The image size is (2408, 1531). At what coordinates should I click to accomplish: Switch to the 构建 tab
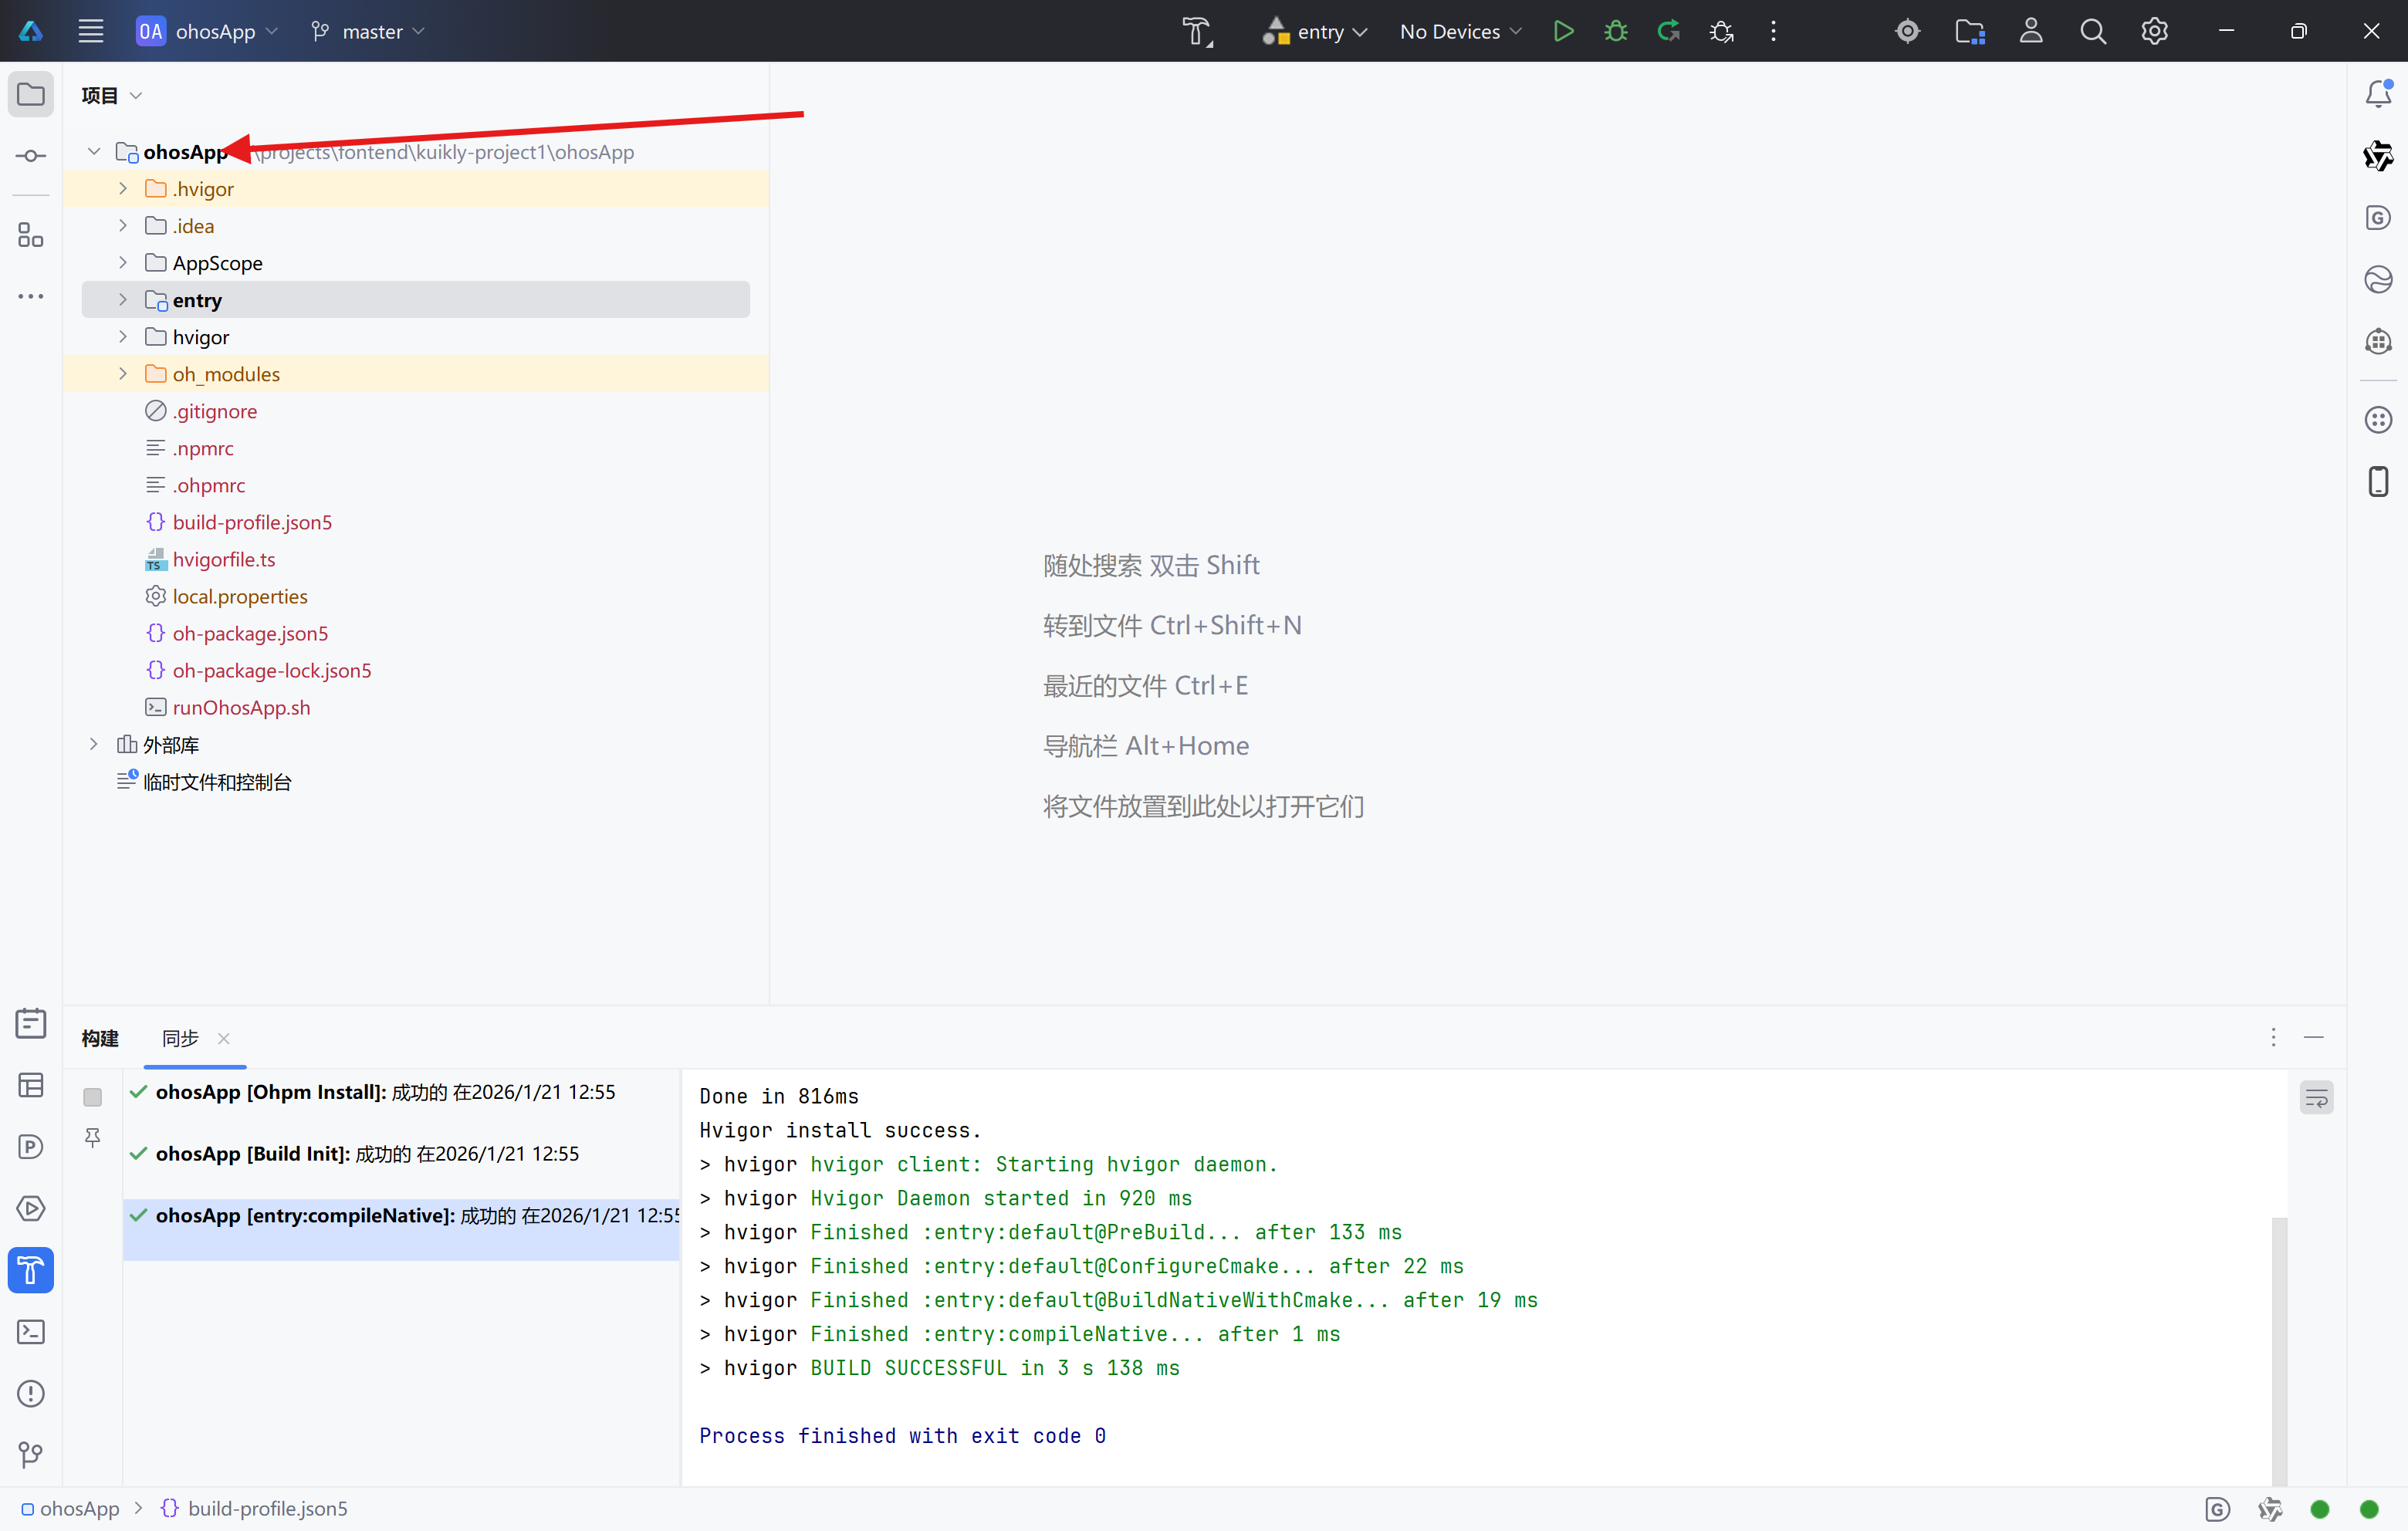[100, 1038]
